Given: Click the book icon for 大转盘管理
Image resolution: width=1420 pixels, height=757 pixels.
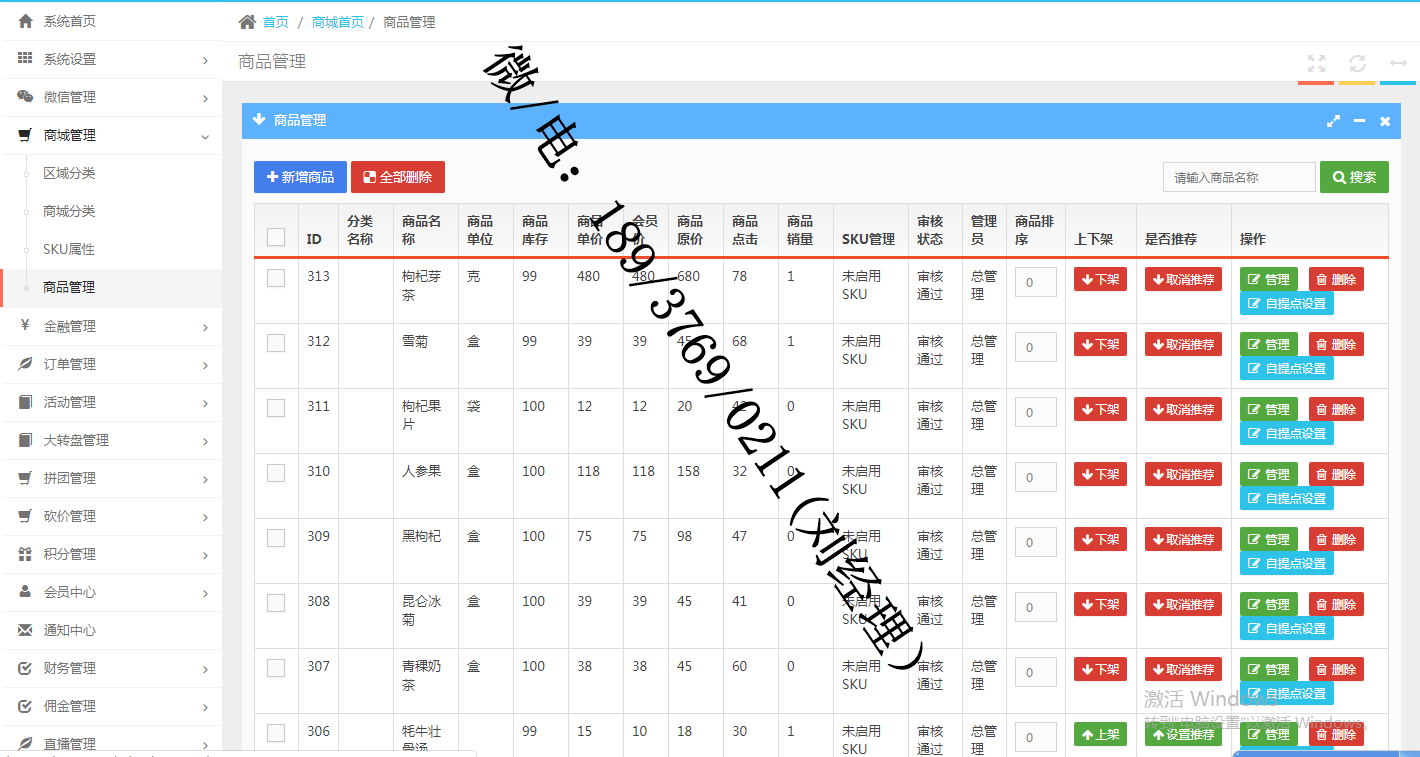Looking at the screenshot, I should pyautogui.click(x=26, y=440).
